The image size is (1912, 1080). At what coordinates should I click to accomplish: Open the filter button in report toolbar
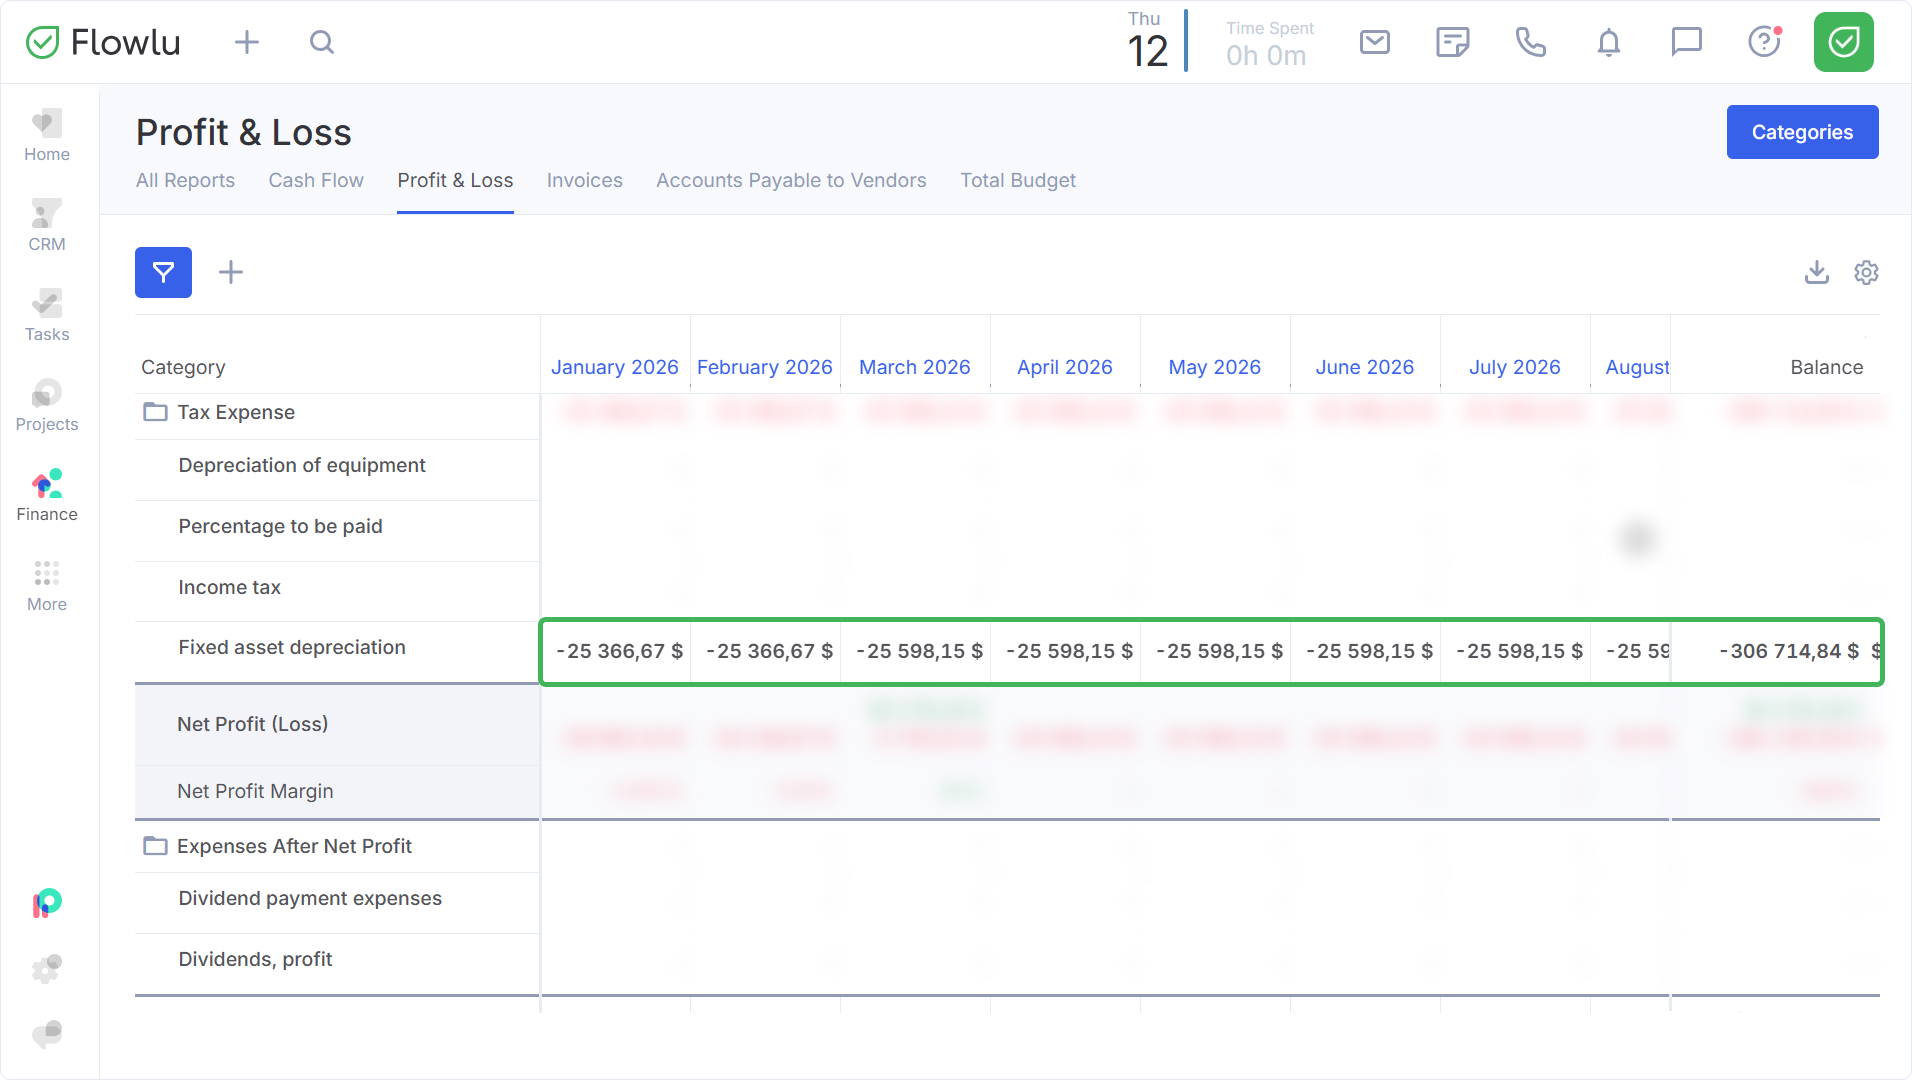coord(163,272)
